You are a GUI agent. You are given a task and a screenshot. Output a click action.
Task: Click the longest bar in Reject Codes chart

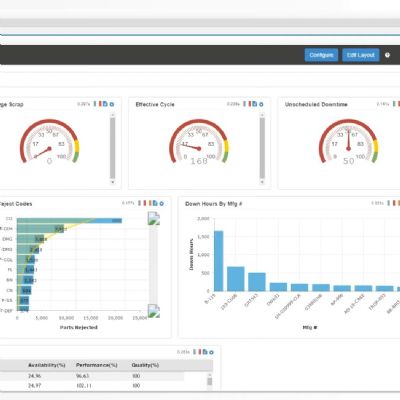(x=69, y=220)
